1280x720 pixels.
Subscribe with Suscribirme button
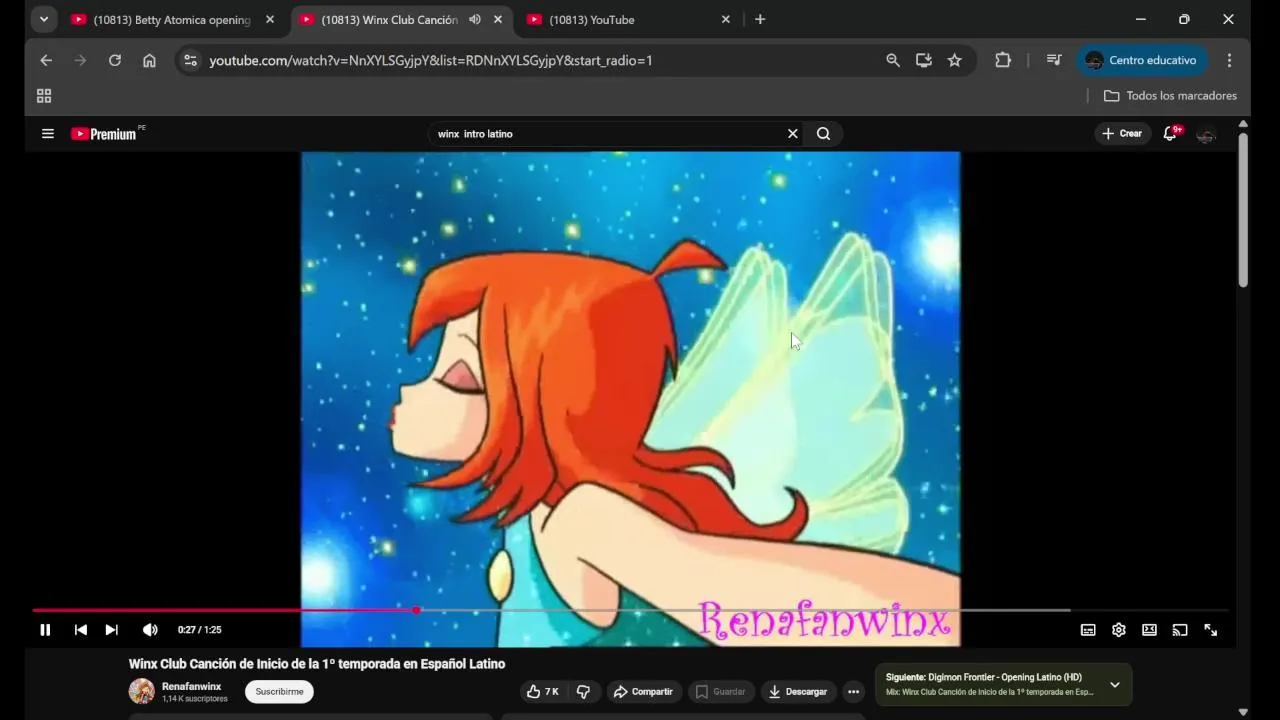[279, 692]
